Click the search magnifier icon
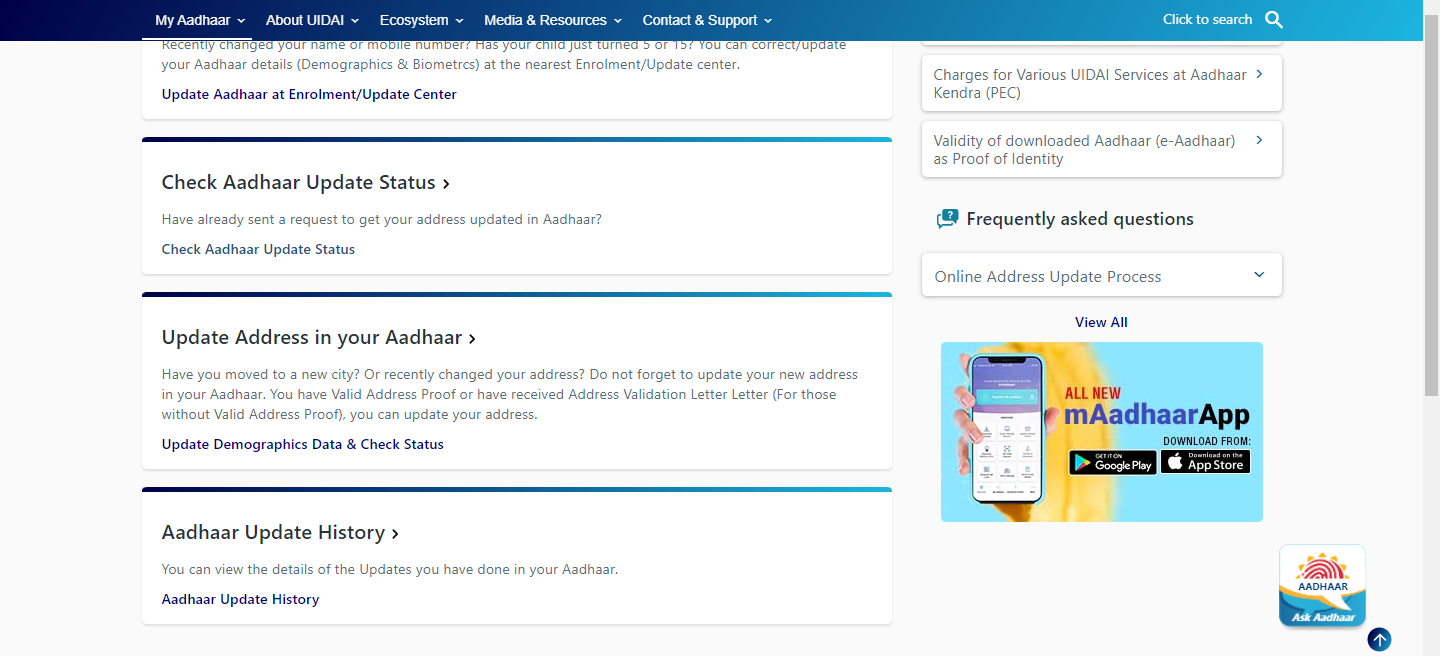This screenshot has width=1440, height=656. [1274, 20]
